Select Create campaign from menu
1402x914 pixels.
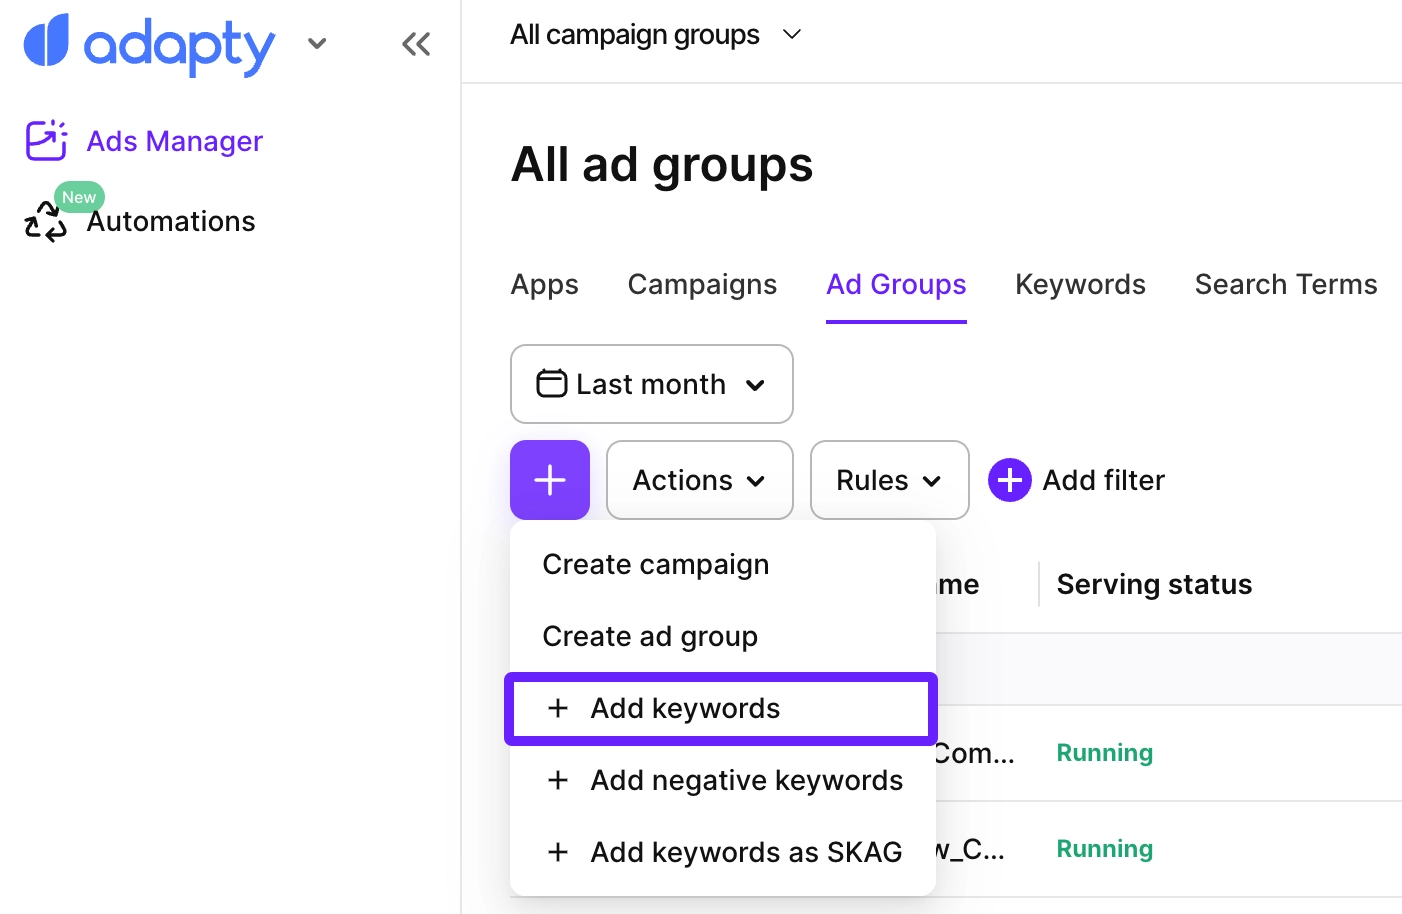coord(655,564)
